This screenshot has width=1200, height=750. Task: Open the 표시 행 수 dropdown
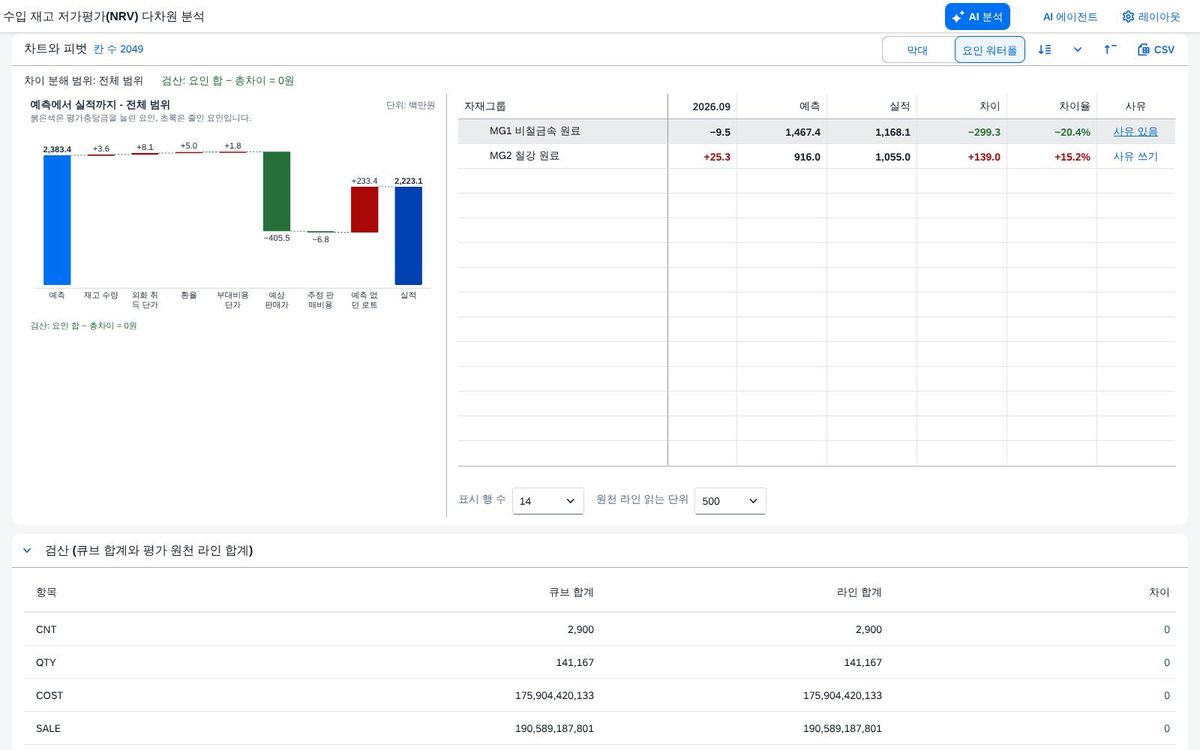point(548,501)
